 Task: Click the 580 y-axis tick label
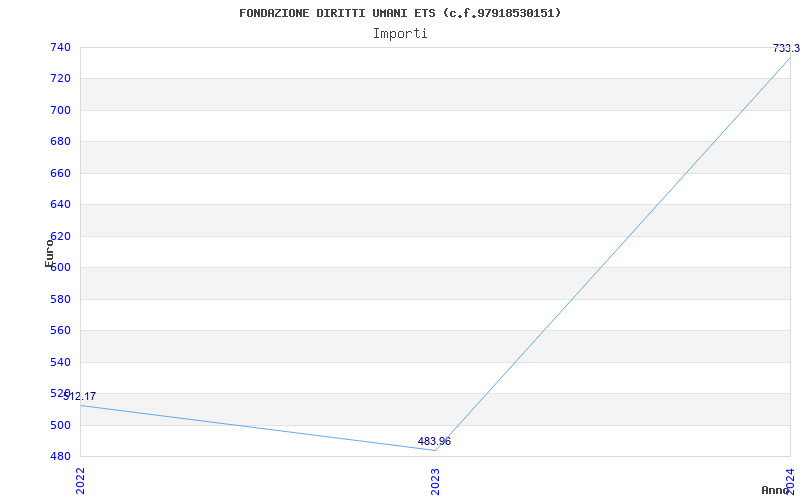tap(60, 299)
